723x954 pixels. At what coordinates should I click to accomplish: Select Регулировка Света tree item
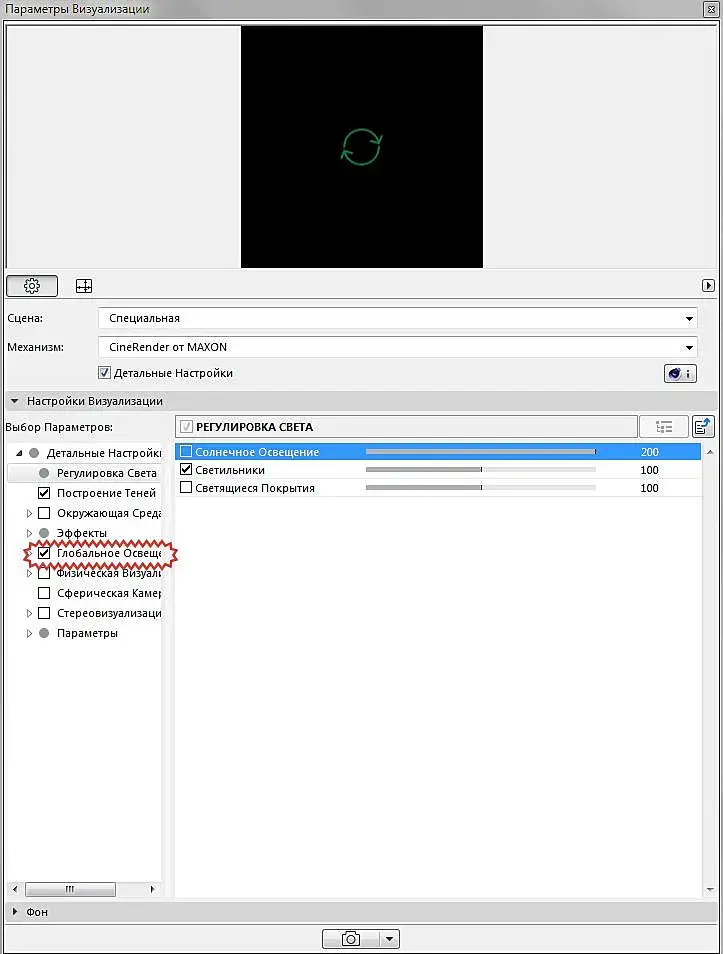(x=107, y=473)
